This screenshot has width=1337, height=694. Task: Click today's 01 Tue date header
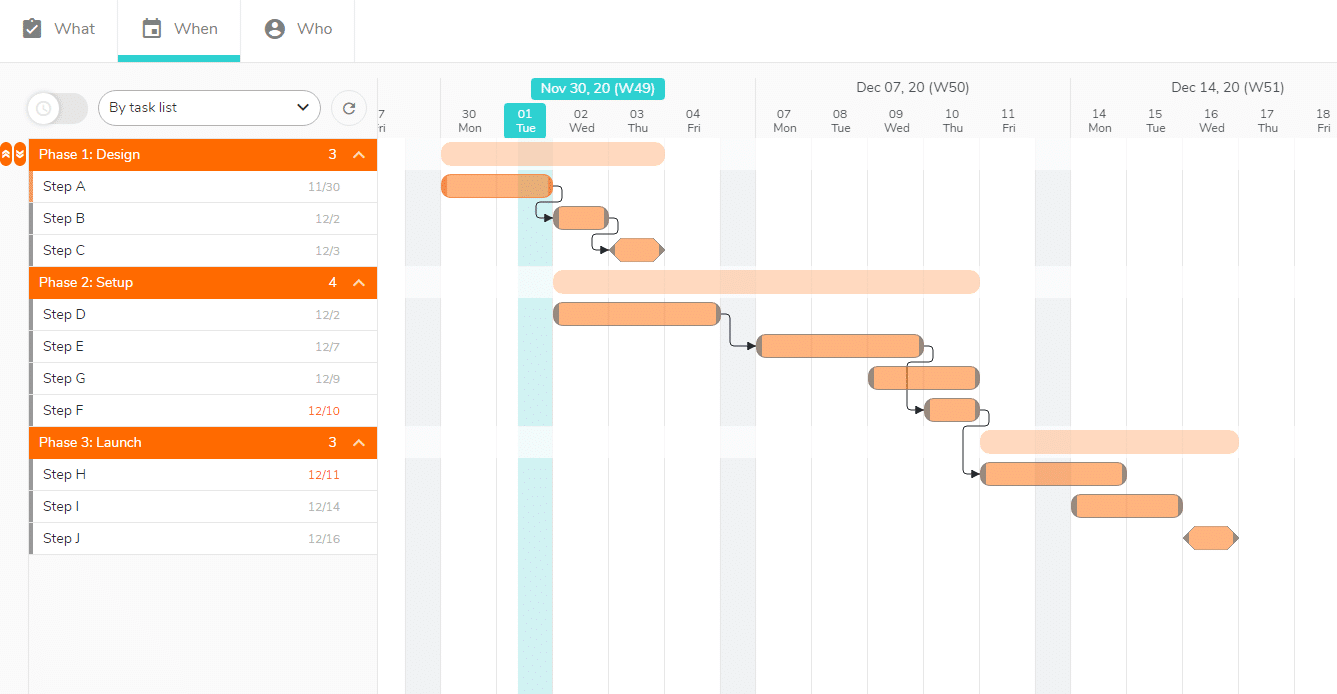[x=525, y=120]
